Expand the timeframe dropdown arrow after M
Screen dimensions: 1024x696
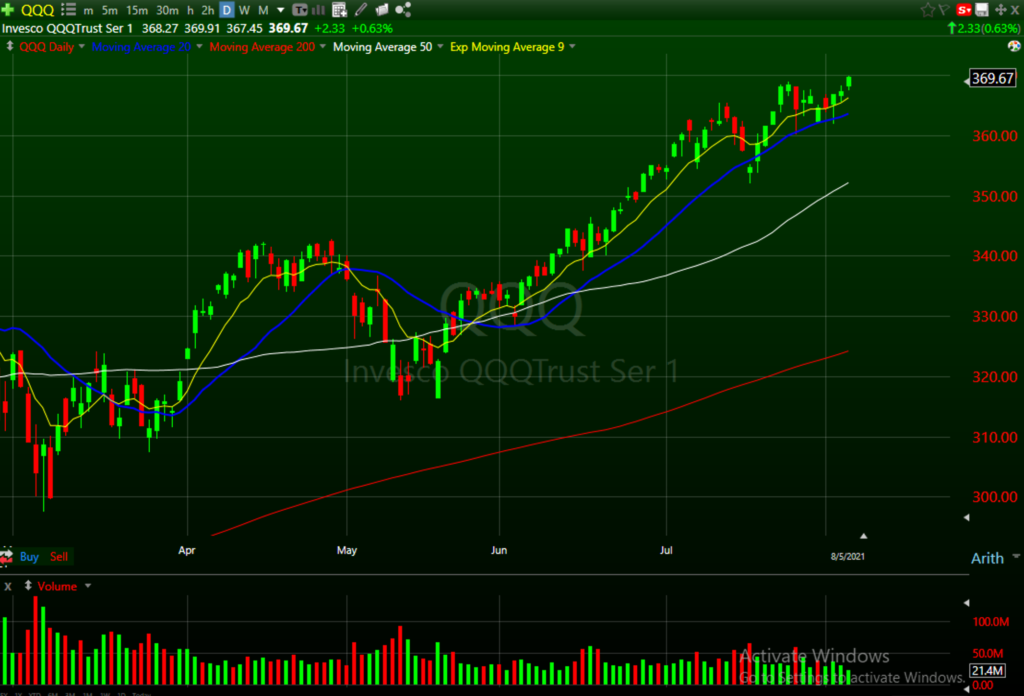tap(279, 10)
